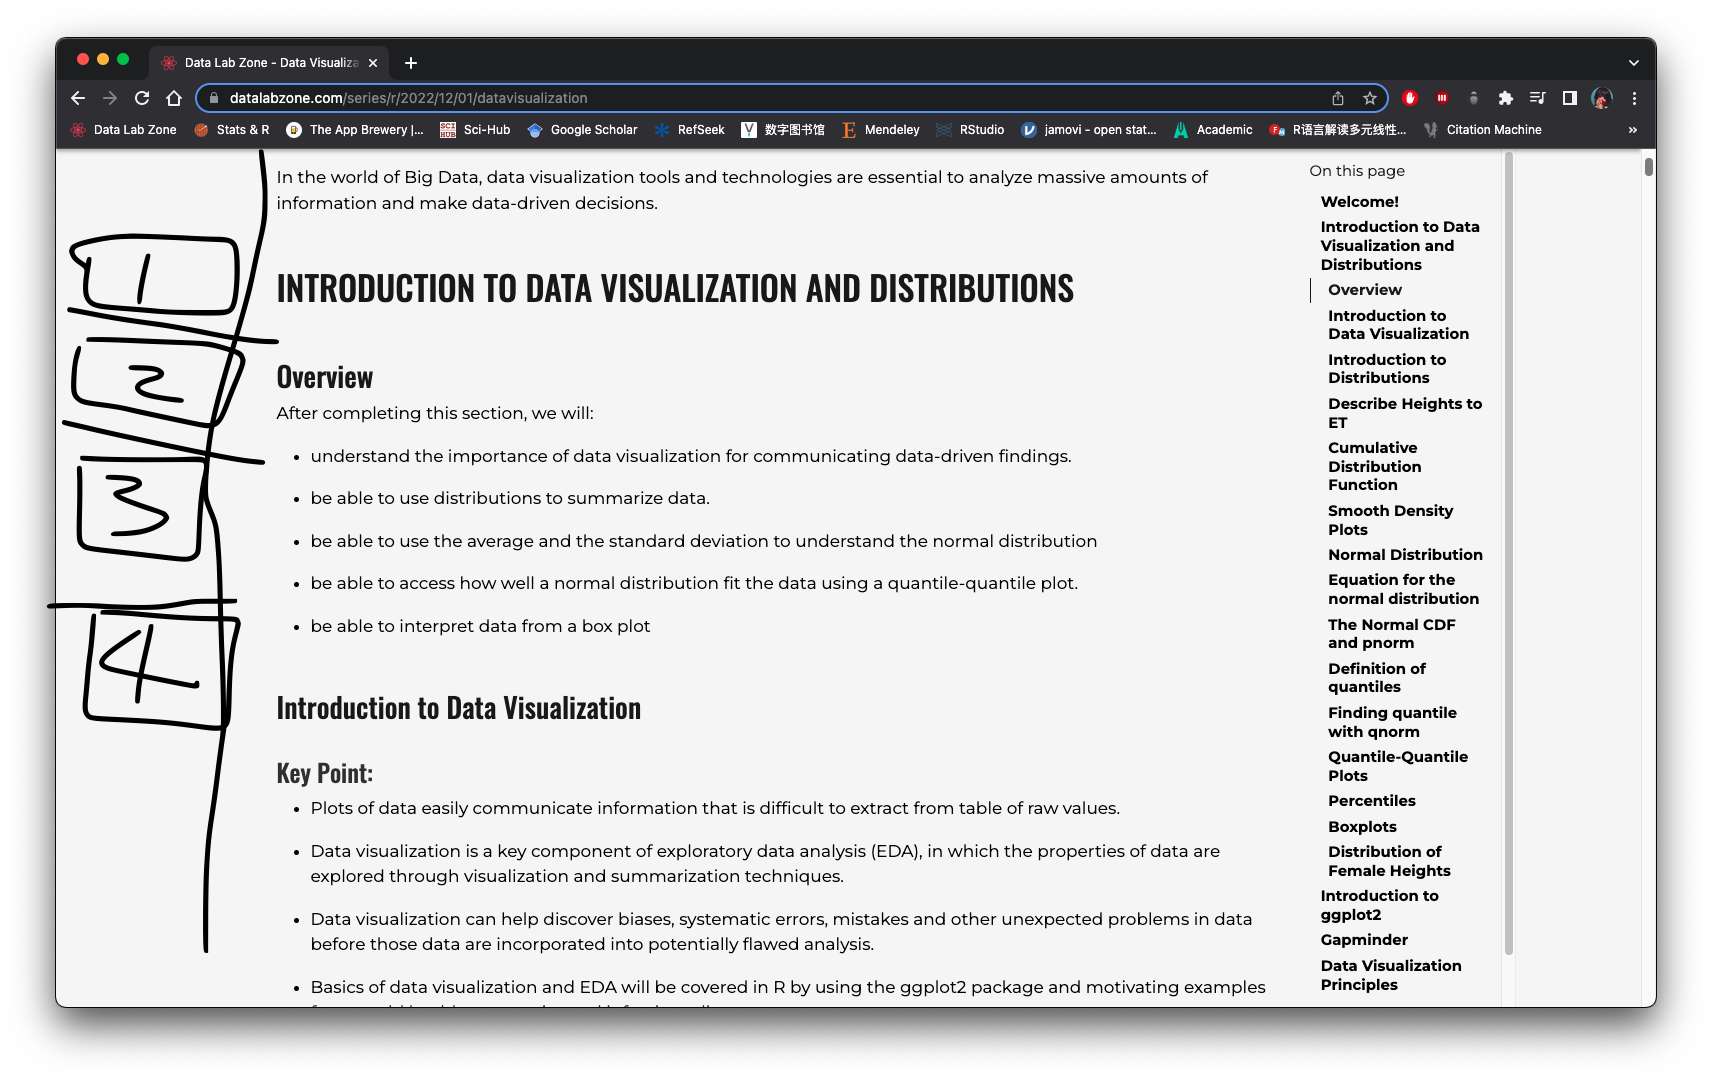Jump to Introduction to Data Visualization subsection

(x=1398, y=325)
